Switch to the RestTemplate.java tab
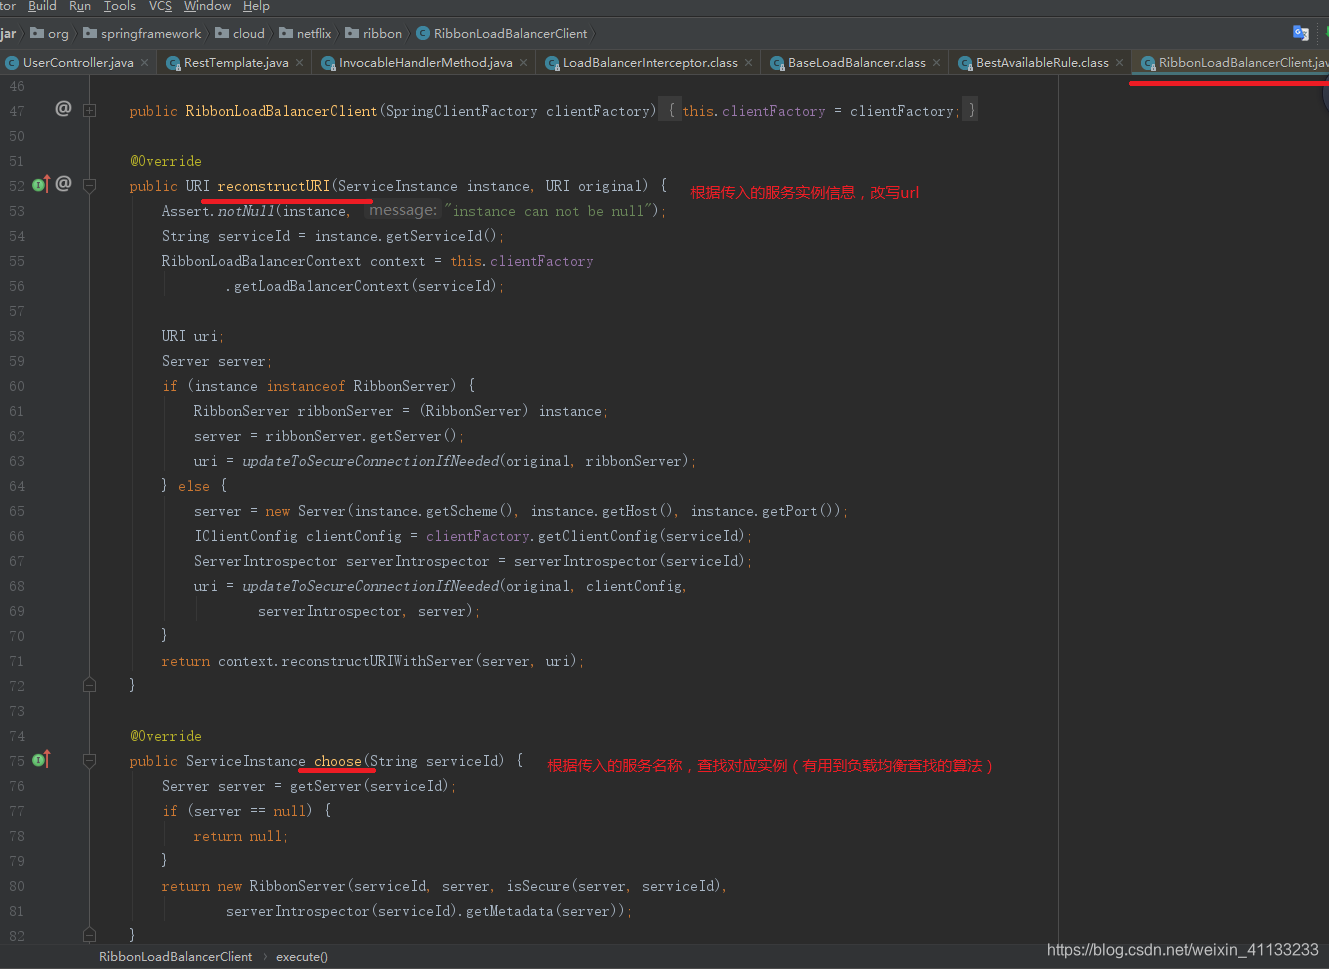The image size is (1329, 969). click(x=236, y=62)
